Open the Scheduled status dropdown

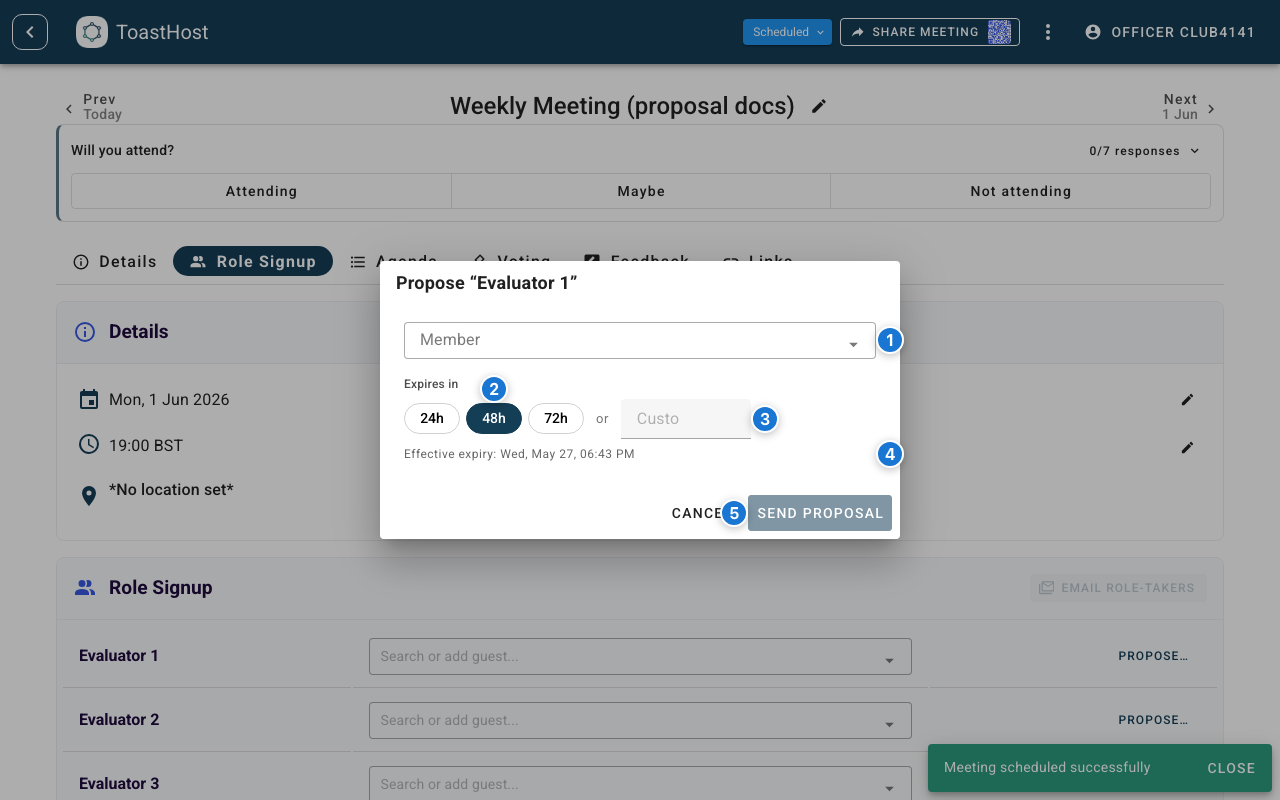point(787,32)
